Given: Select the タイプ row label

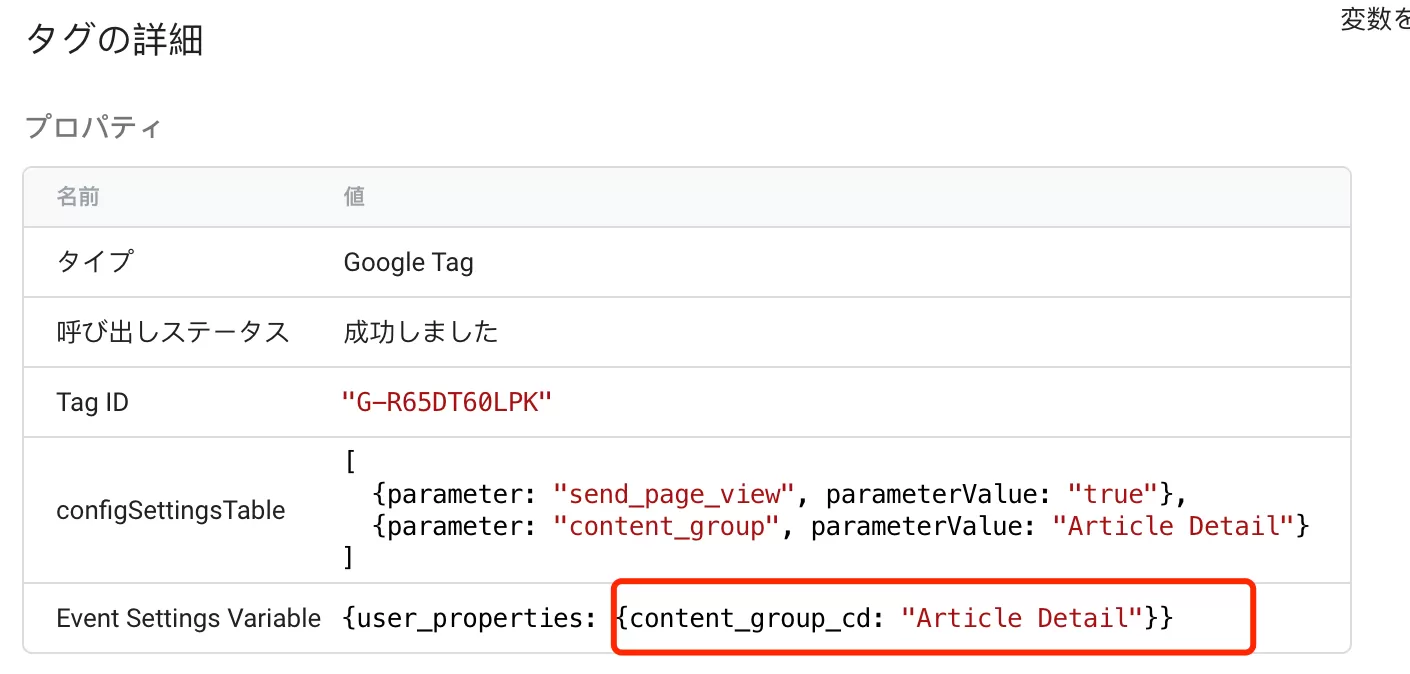Looking at the screenshot, I should click(x=94, y=262).
